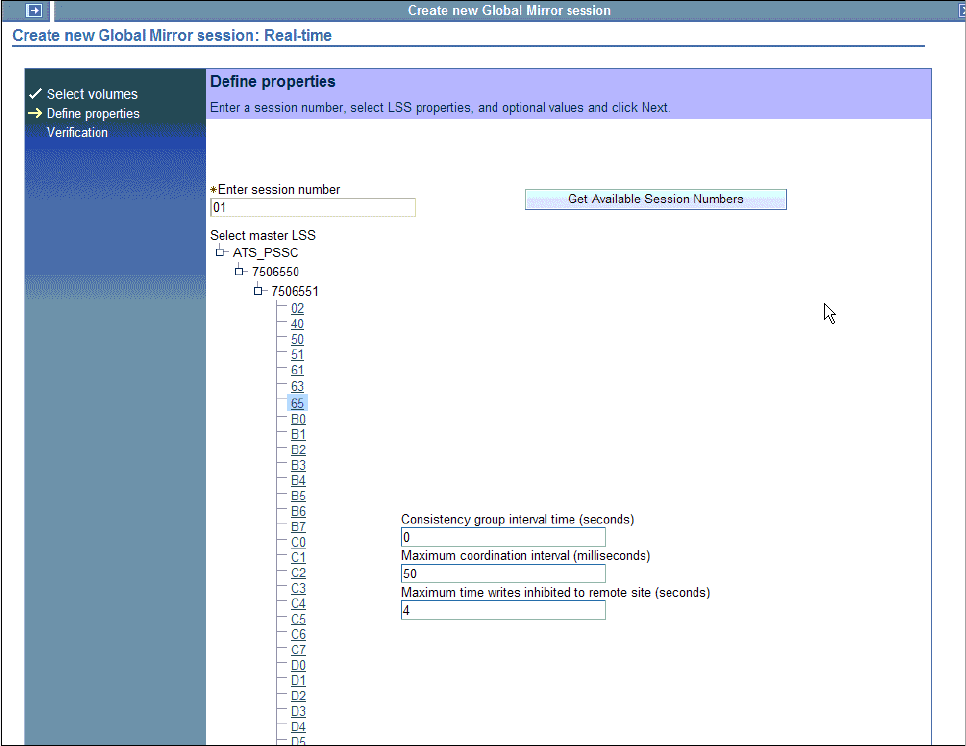The width and height of the screenshot is (966, 746).
Task: Select master LSS 02
Action: pyautogui.click(x=298, y=308)
